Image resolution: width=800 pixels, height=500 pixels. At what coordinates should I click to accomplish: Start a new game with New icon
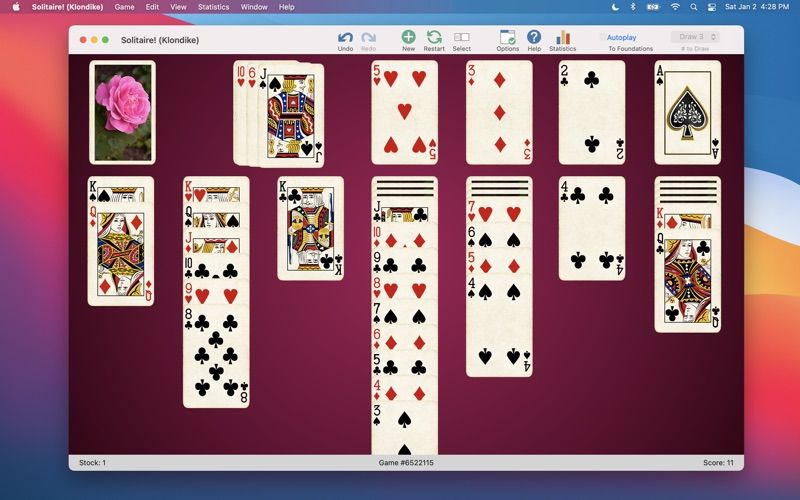pos(408,38)
